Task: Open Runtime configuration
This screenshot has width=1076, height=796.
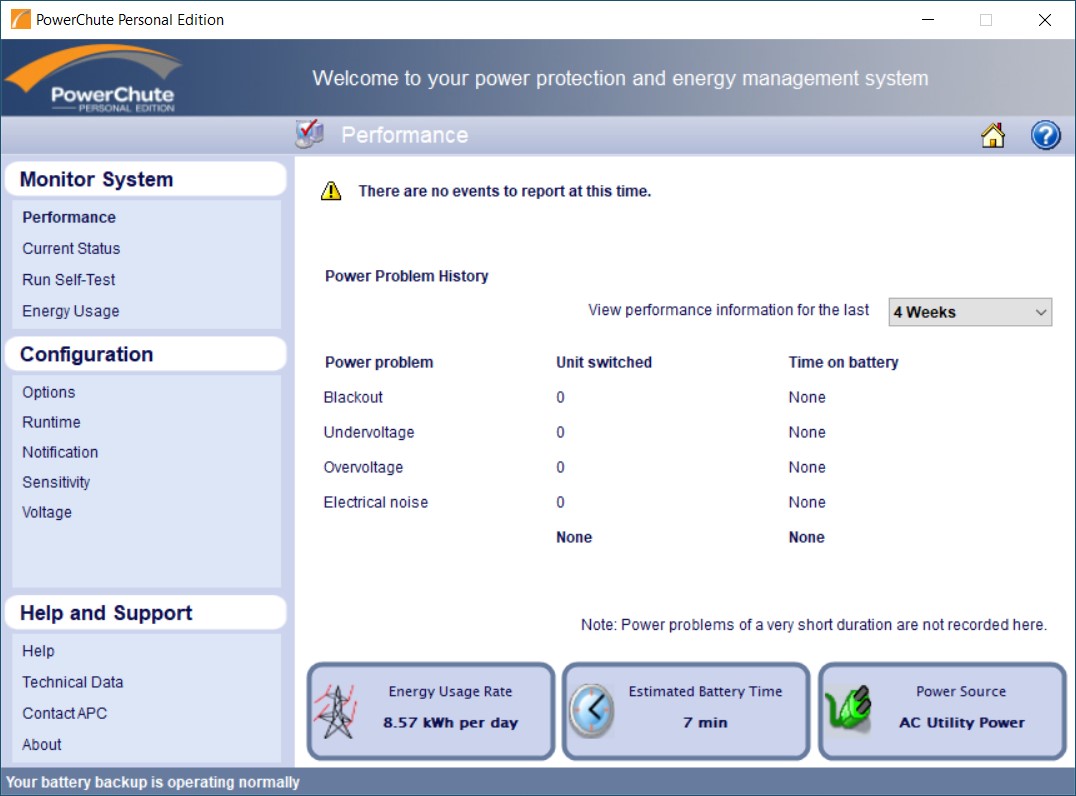Action: click(x=51, y=423)
